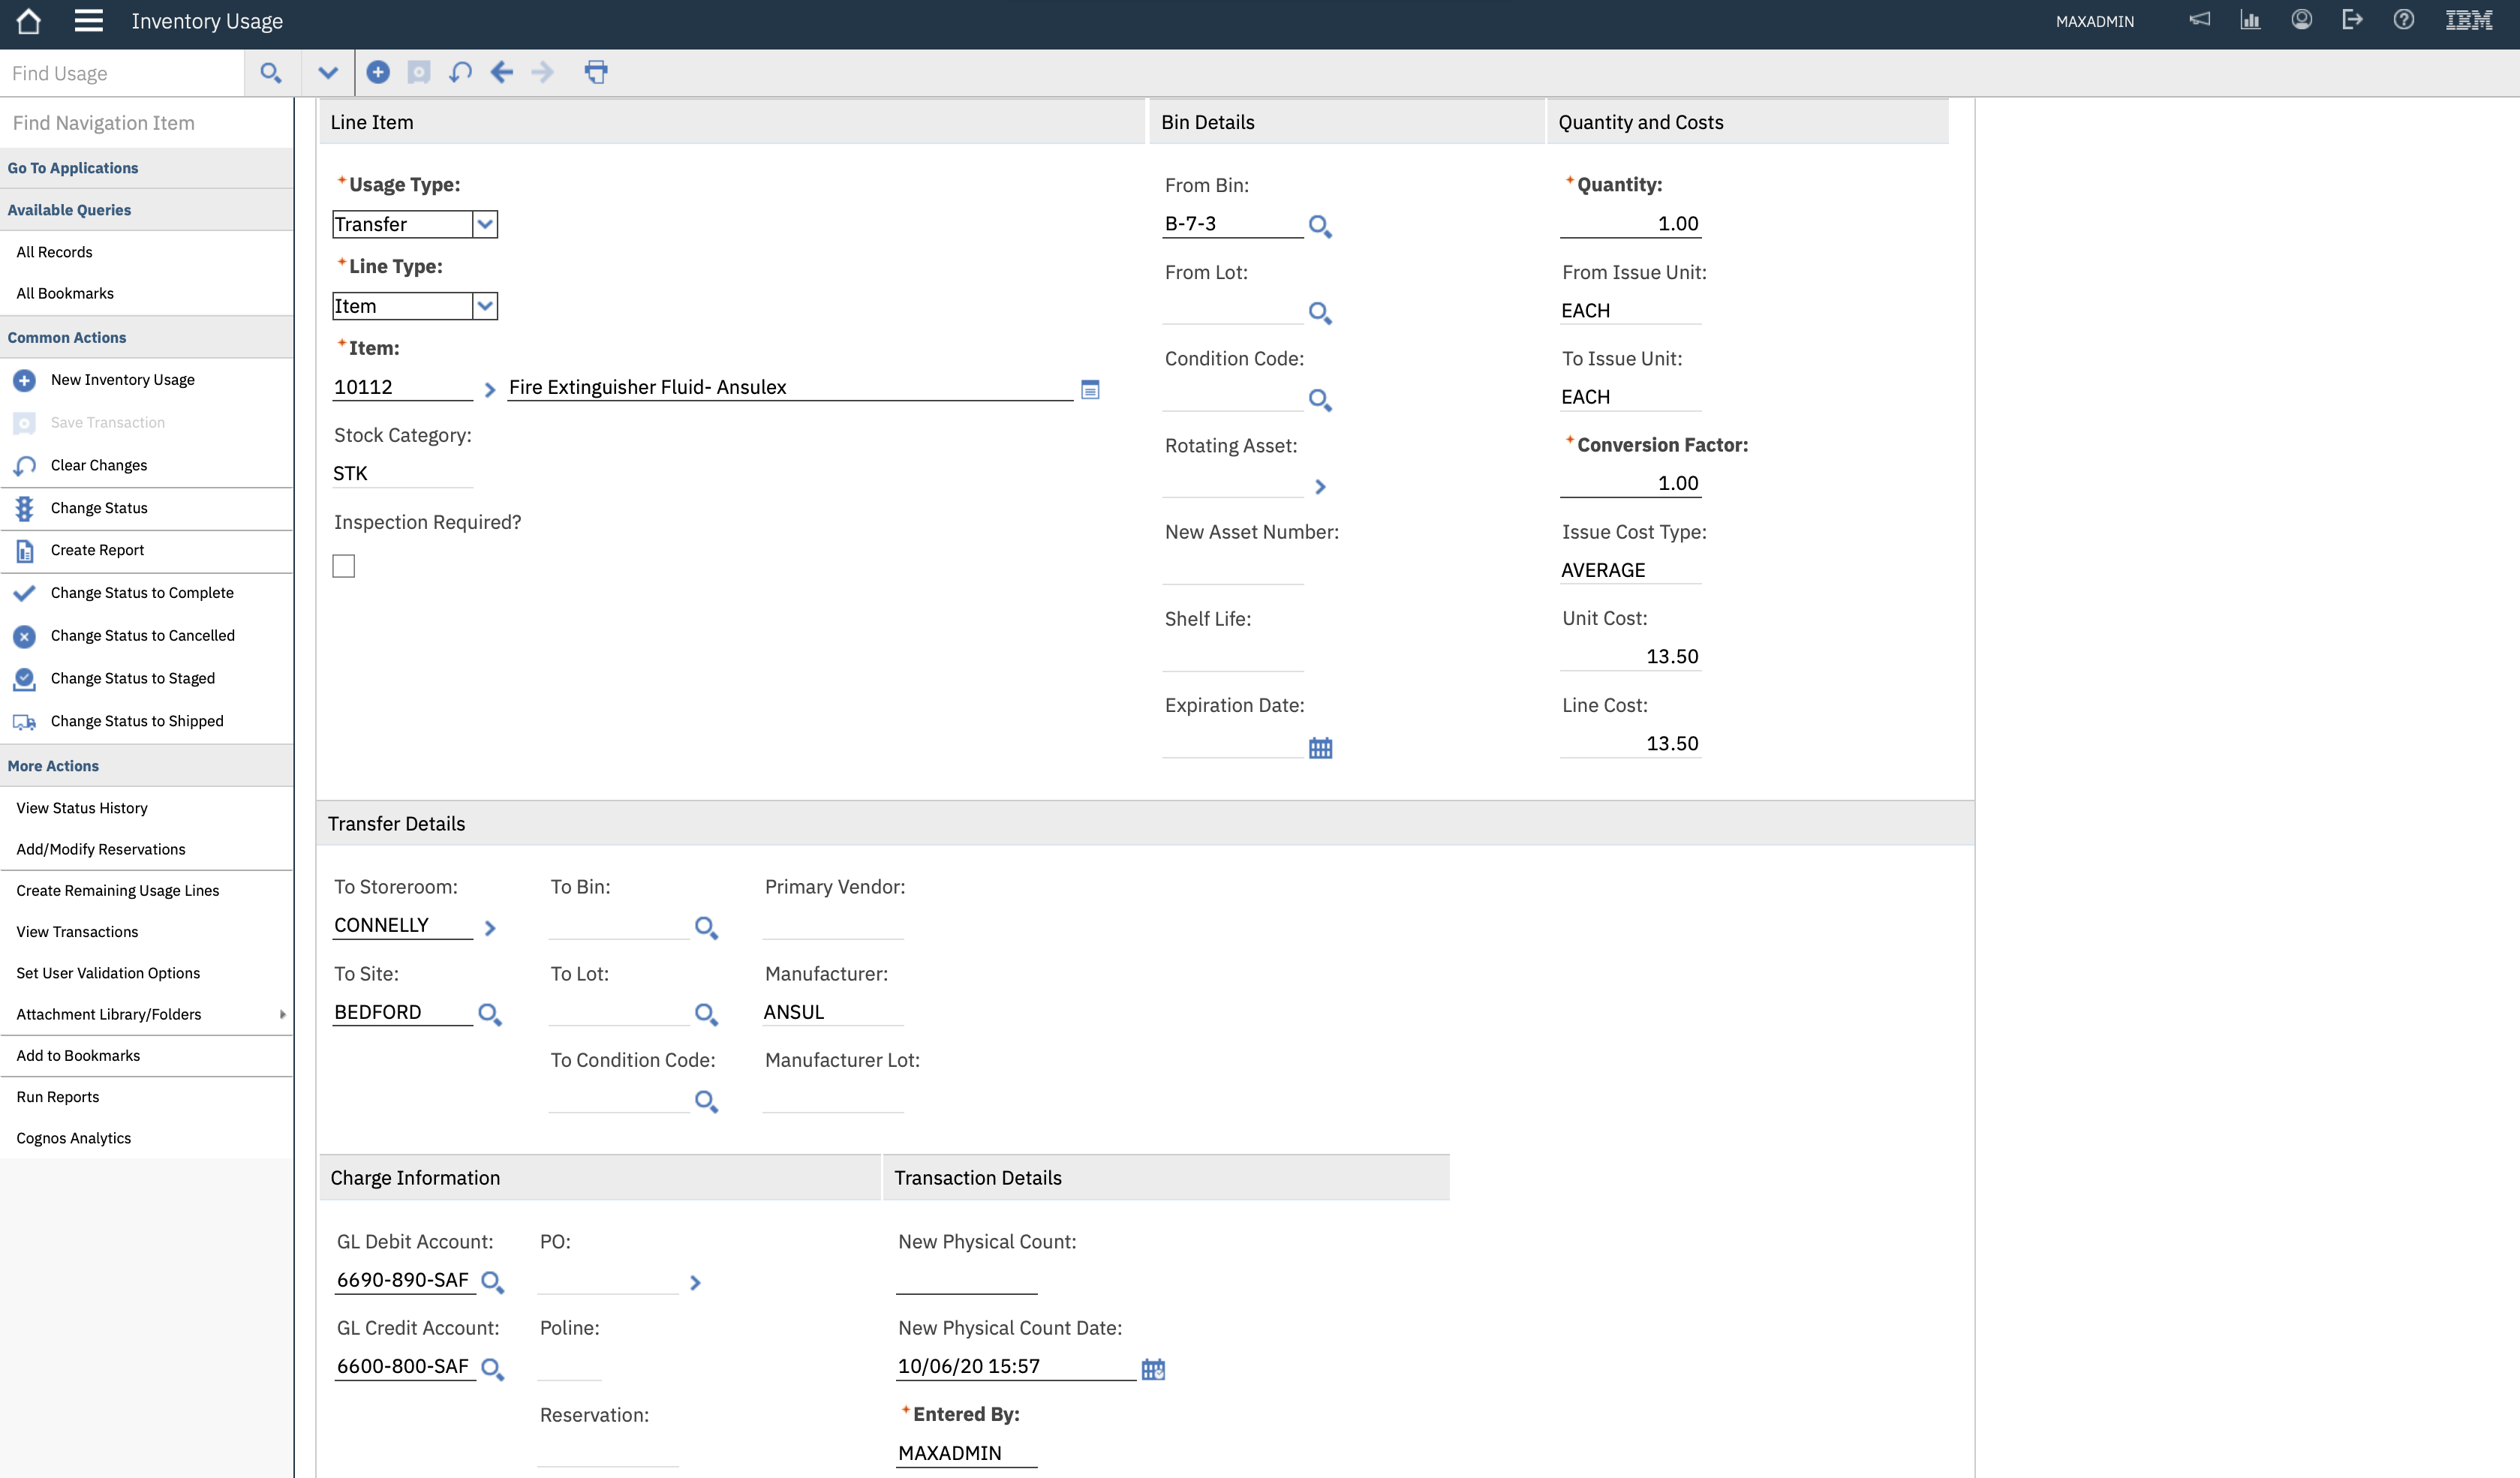Viewport: 2520px width, 1478px height.
Task: Open the Bulletins megaphone icon
Action: (x=2199, y=20)
